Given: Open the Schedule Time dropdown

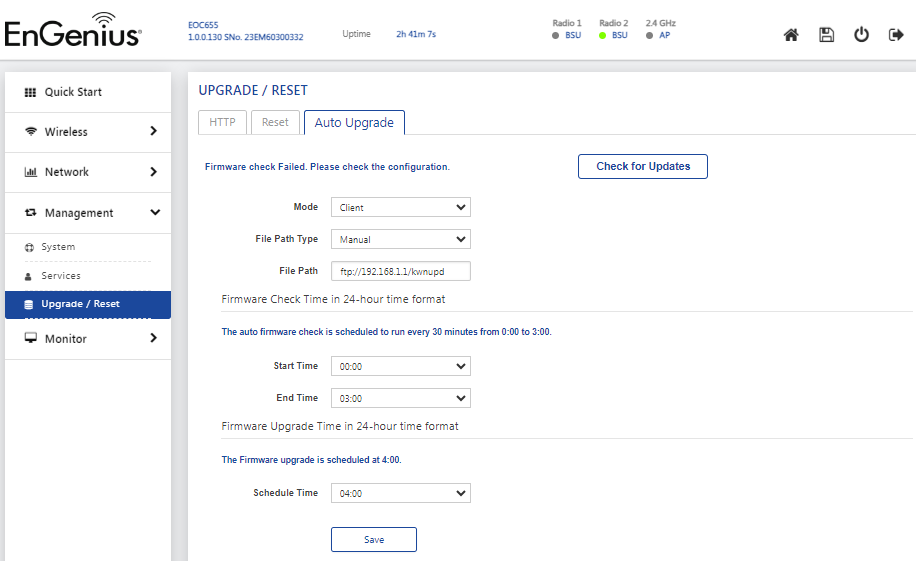Looking at the screenshot, I should point(401,493).
